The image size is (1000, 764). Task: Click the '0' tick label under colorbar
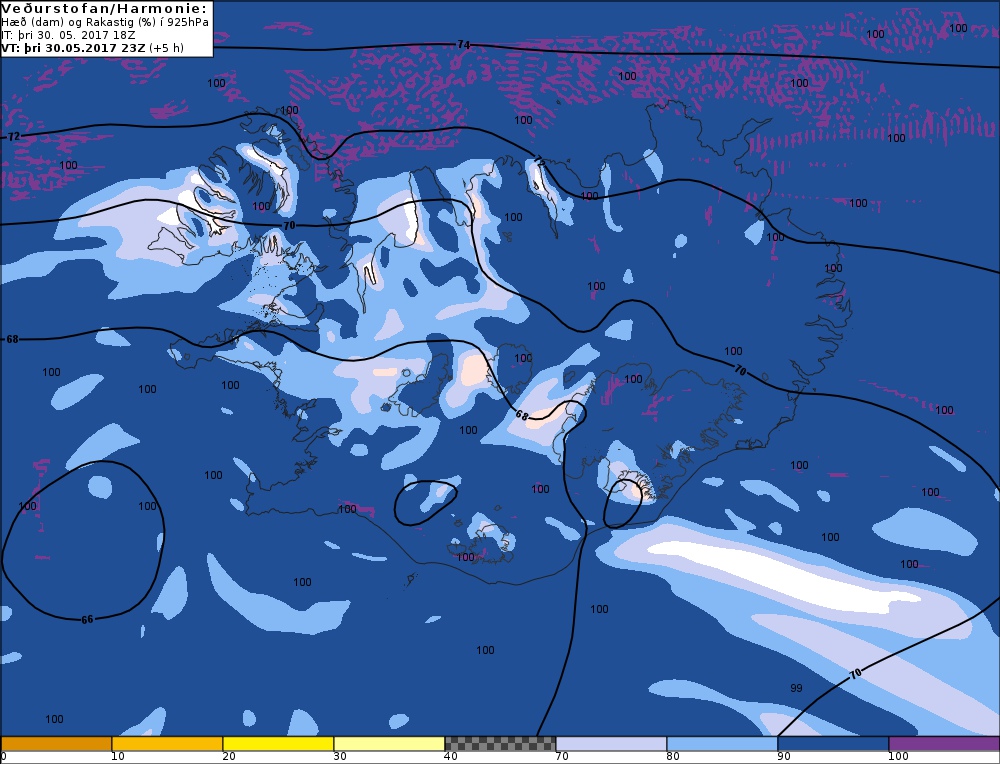click(x=4, y=756)
